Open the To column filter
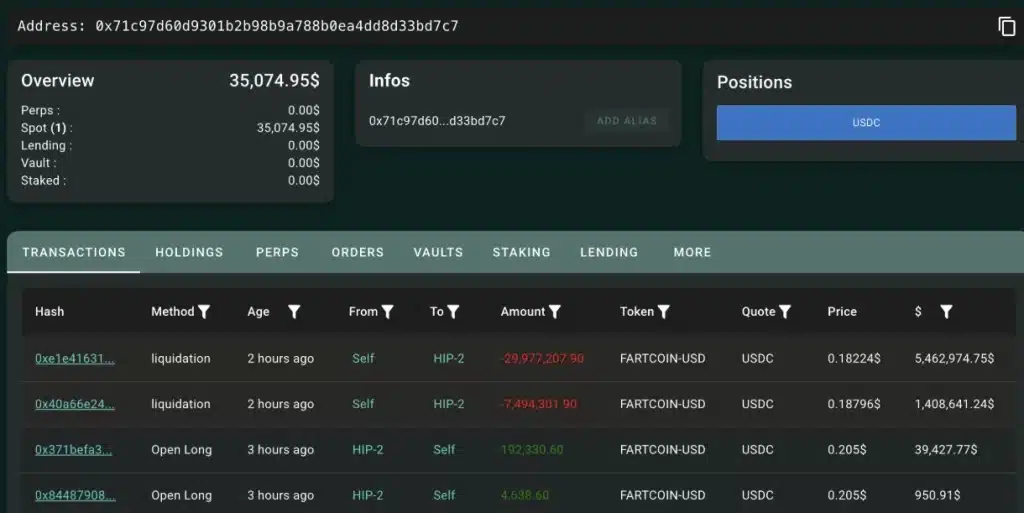 coord(453,312)
